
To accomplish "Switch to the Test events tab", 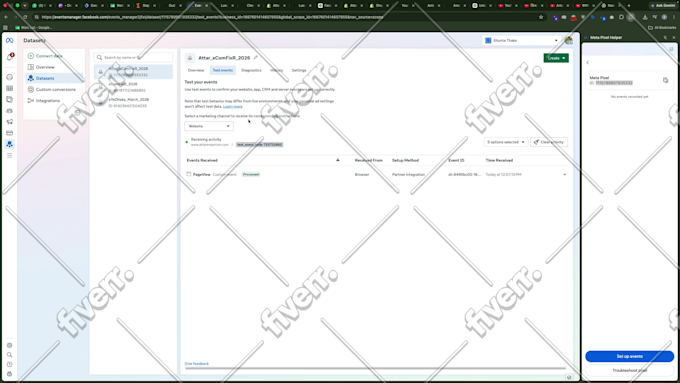I will pyautogui.click(x=222, y=70).
